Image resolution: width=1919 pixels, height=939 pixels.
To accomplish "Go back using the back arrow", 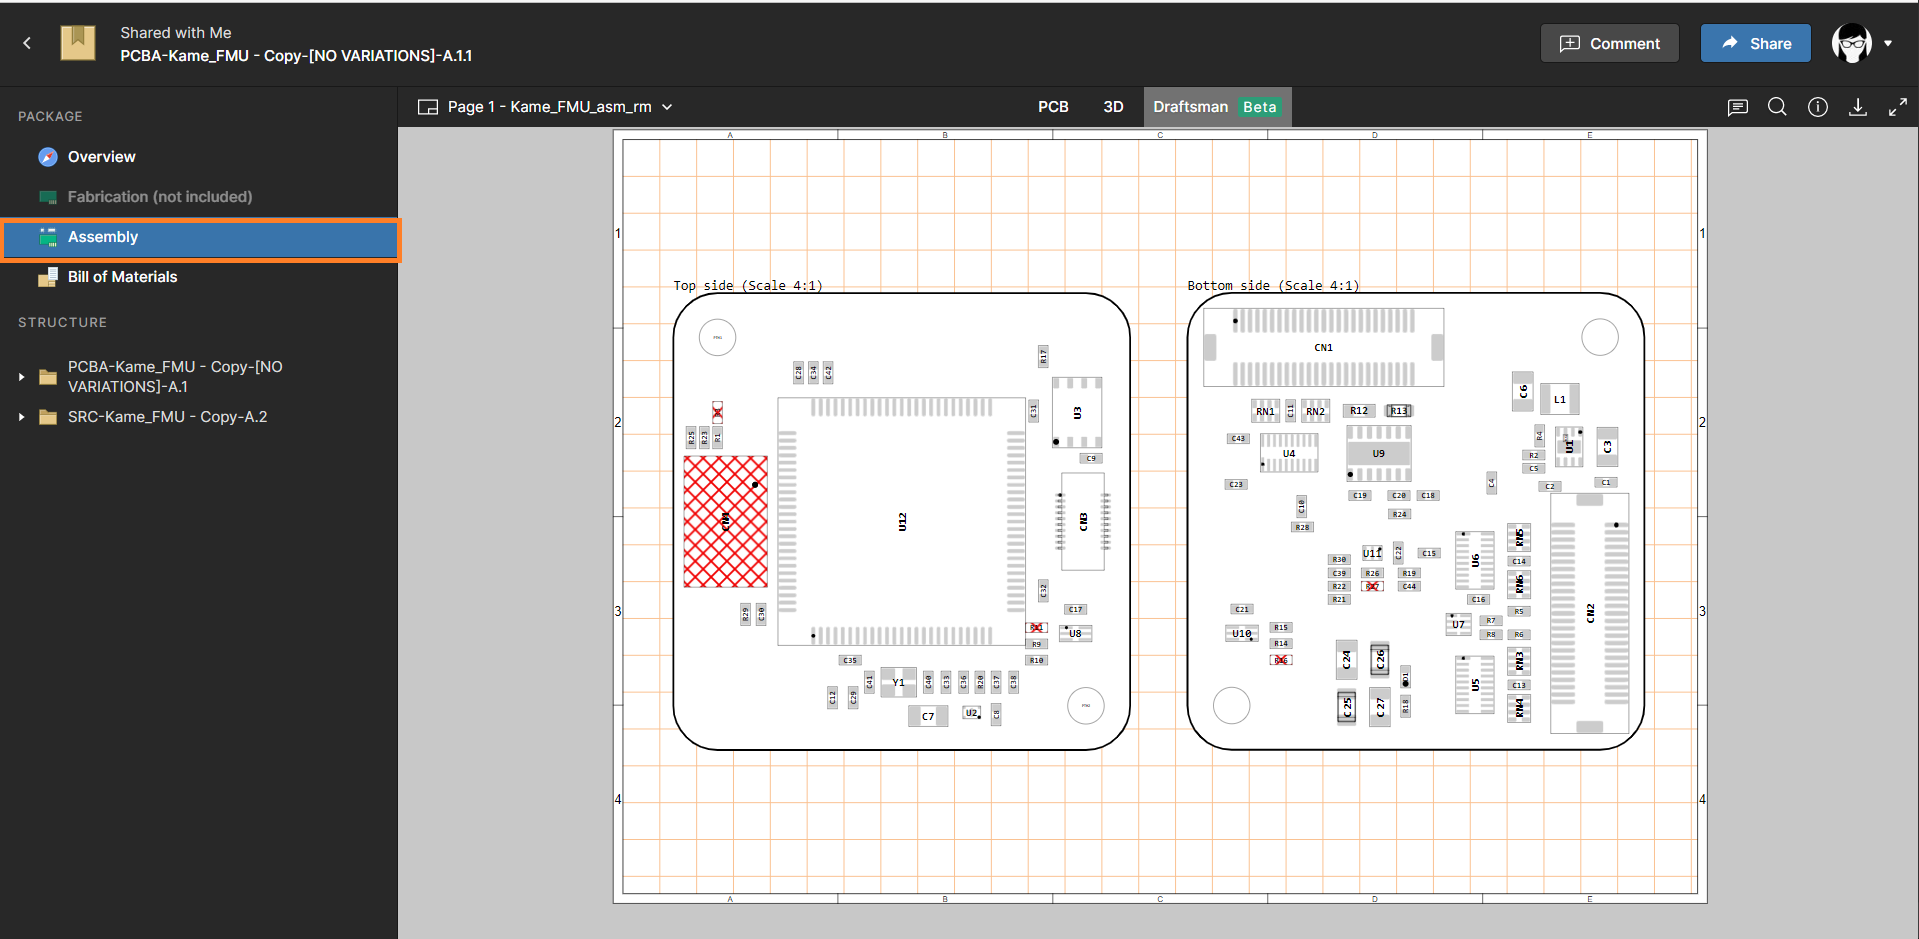I will click(26, 43).
